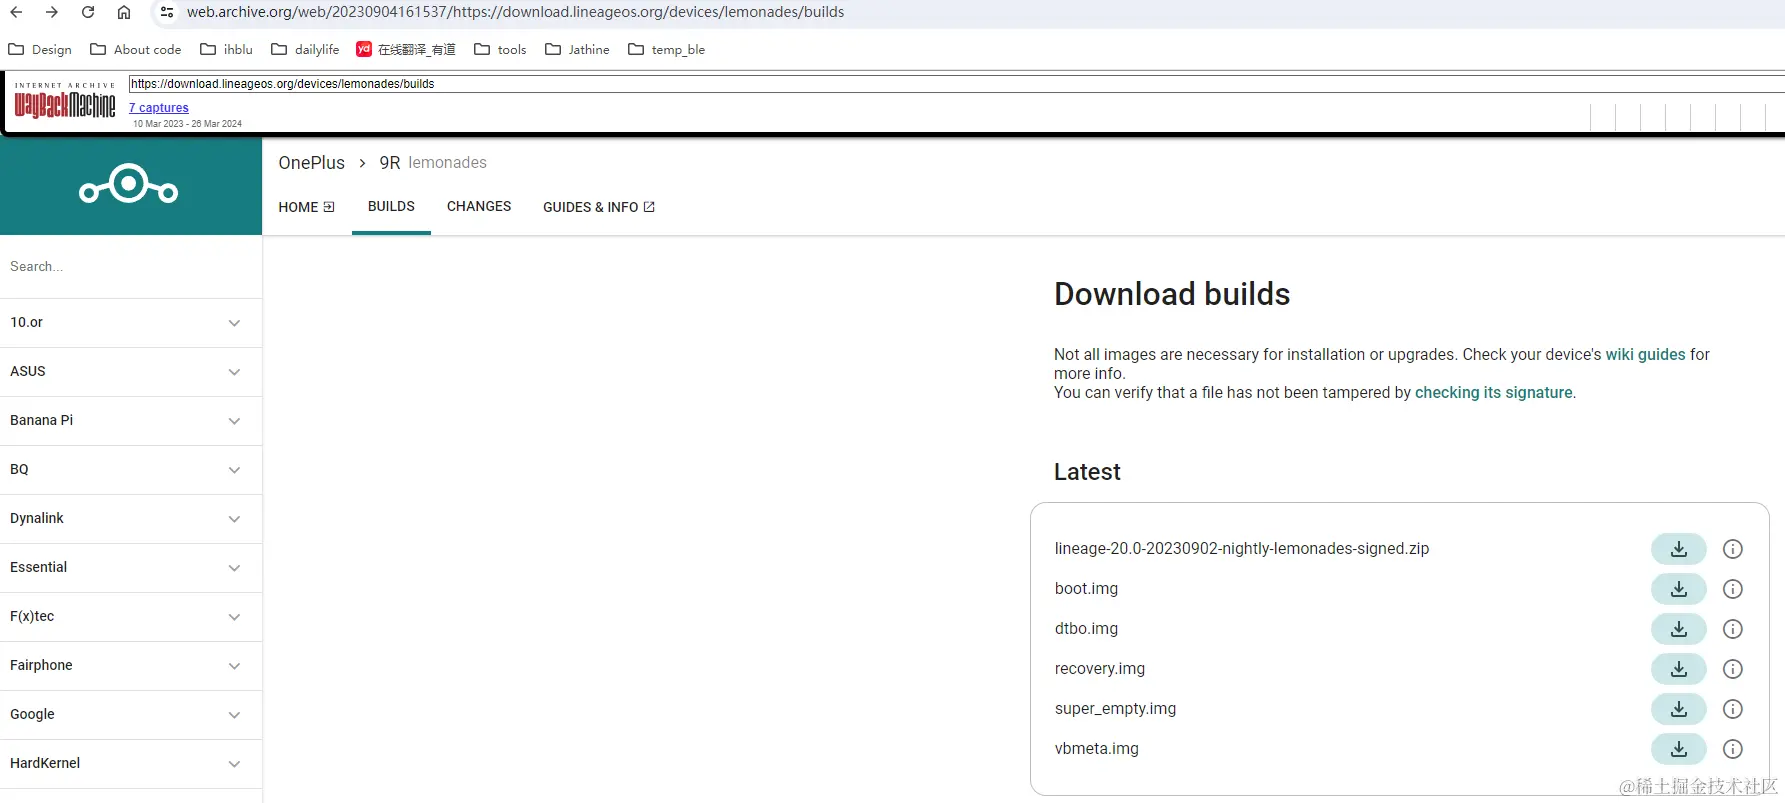Show info for recovery.img
1785x803 pixels.
click(x=1733, y=669)
